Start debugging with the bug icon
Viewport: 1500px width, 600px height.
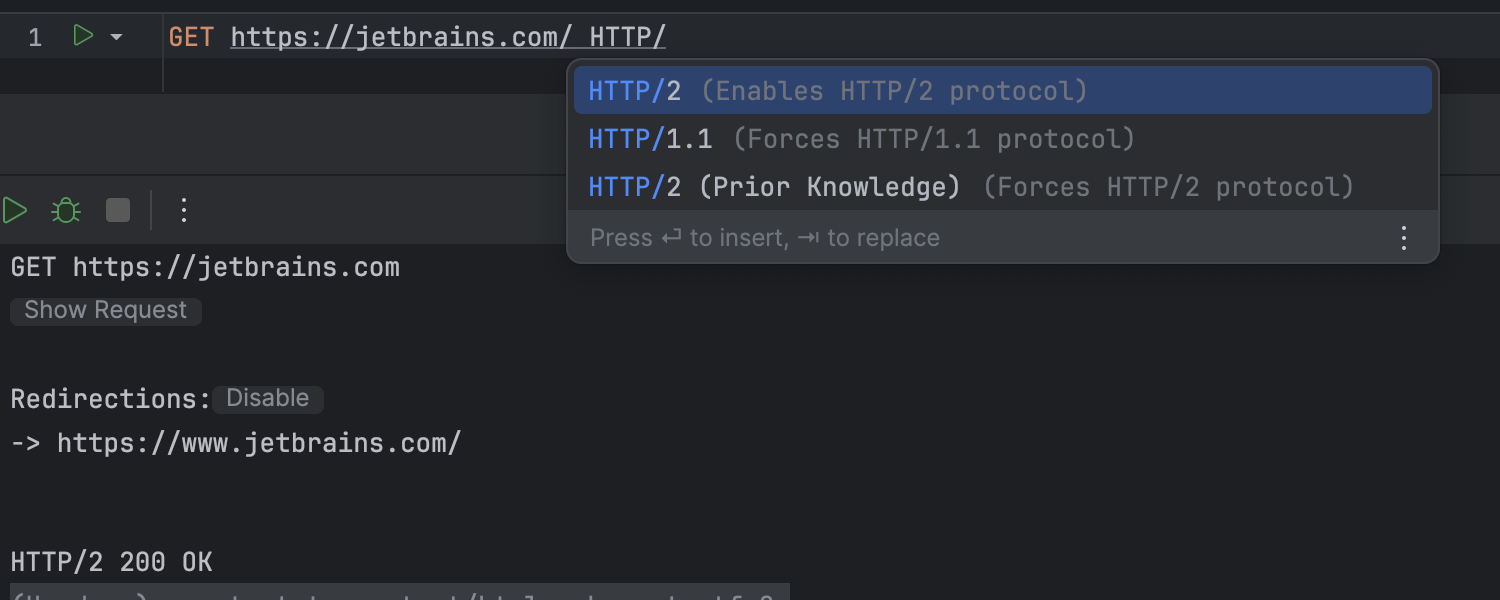pos(66,210)
